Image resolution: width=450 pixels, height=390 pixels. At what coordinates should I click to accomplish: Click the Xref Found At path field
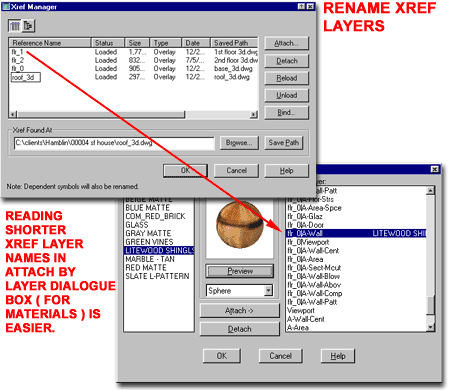coord(114,143)
